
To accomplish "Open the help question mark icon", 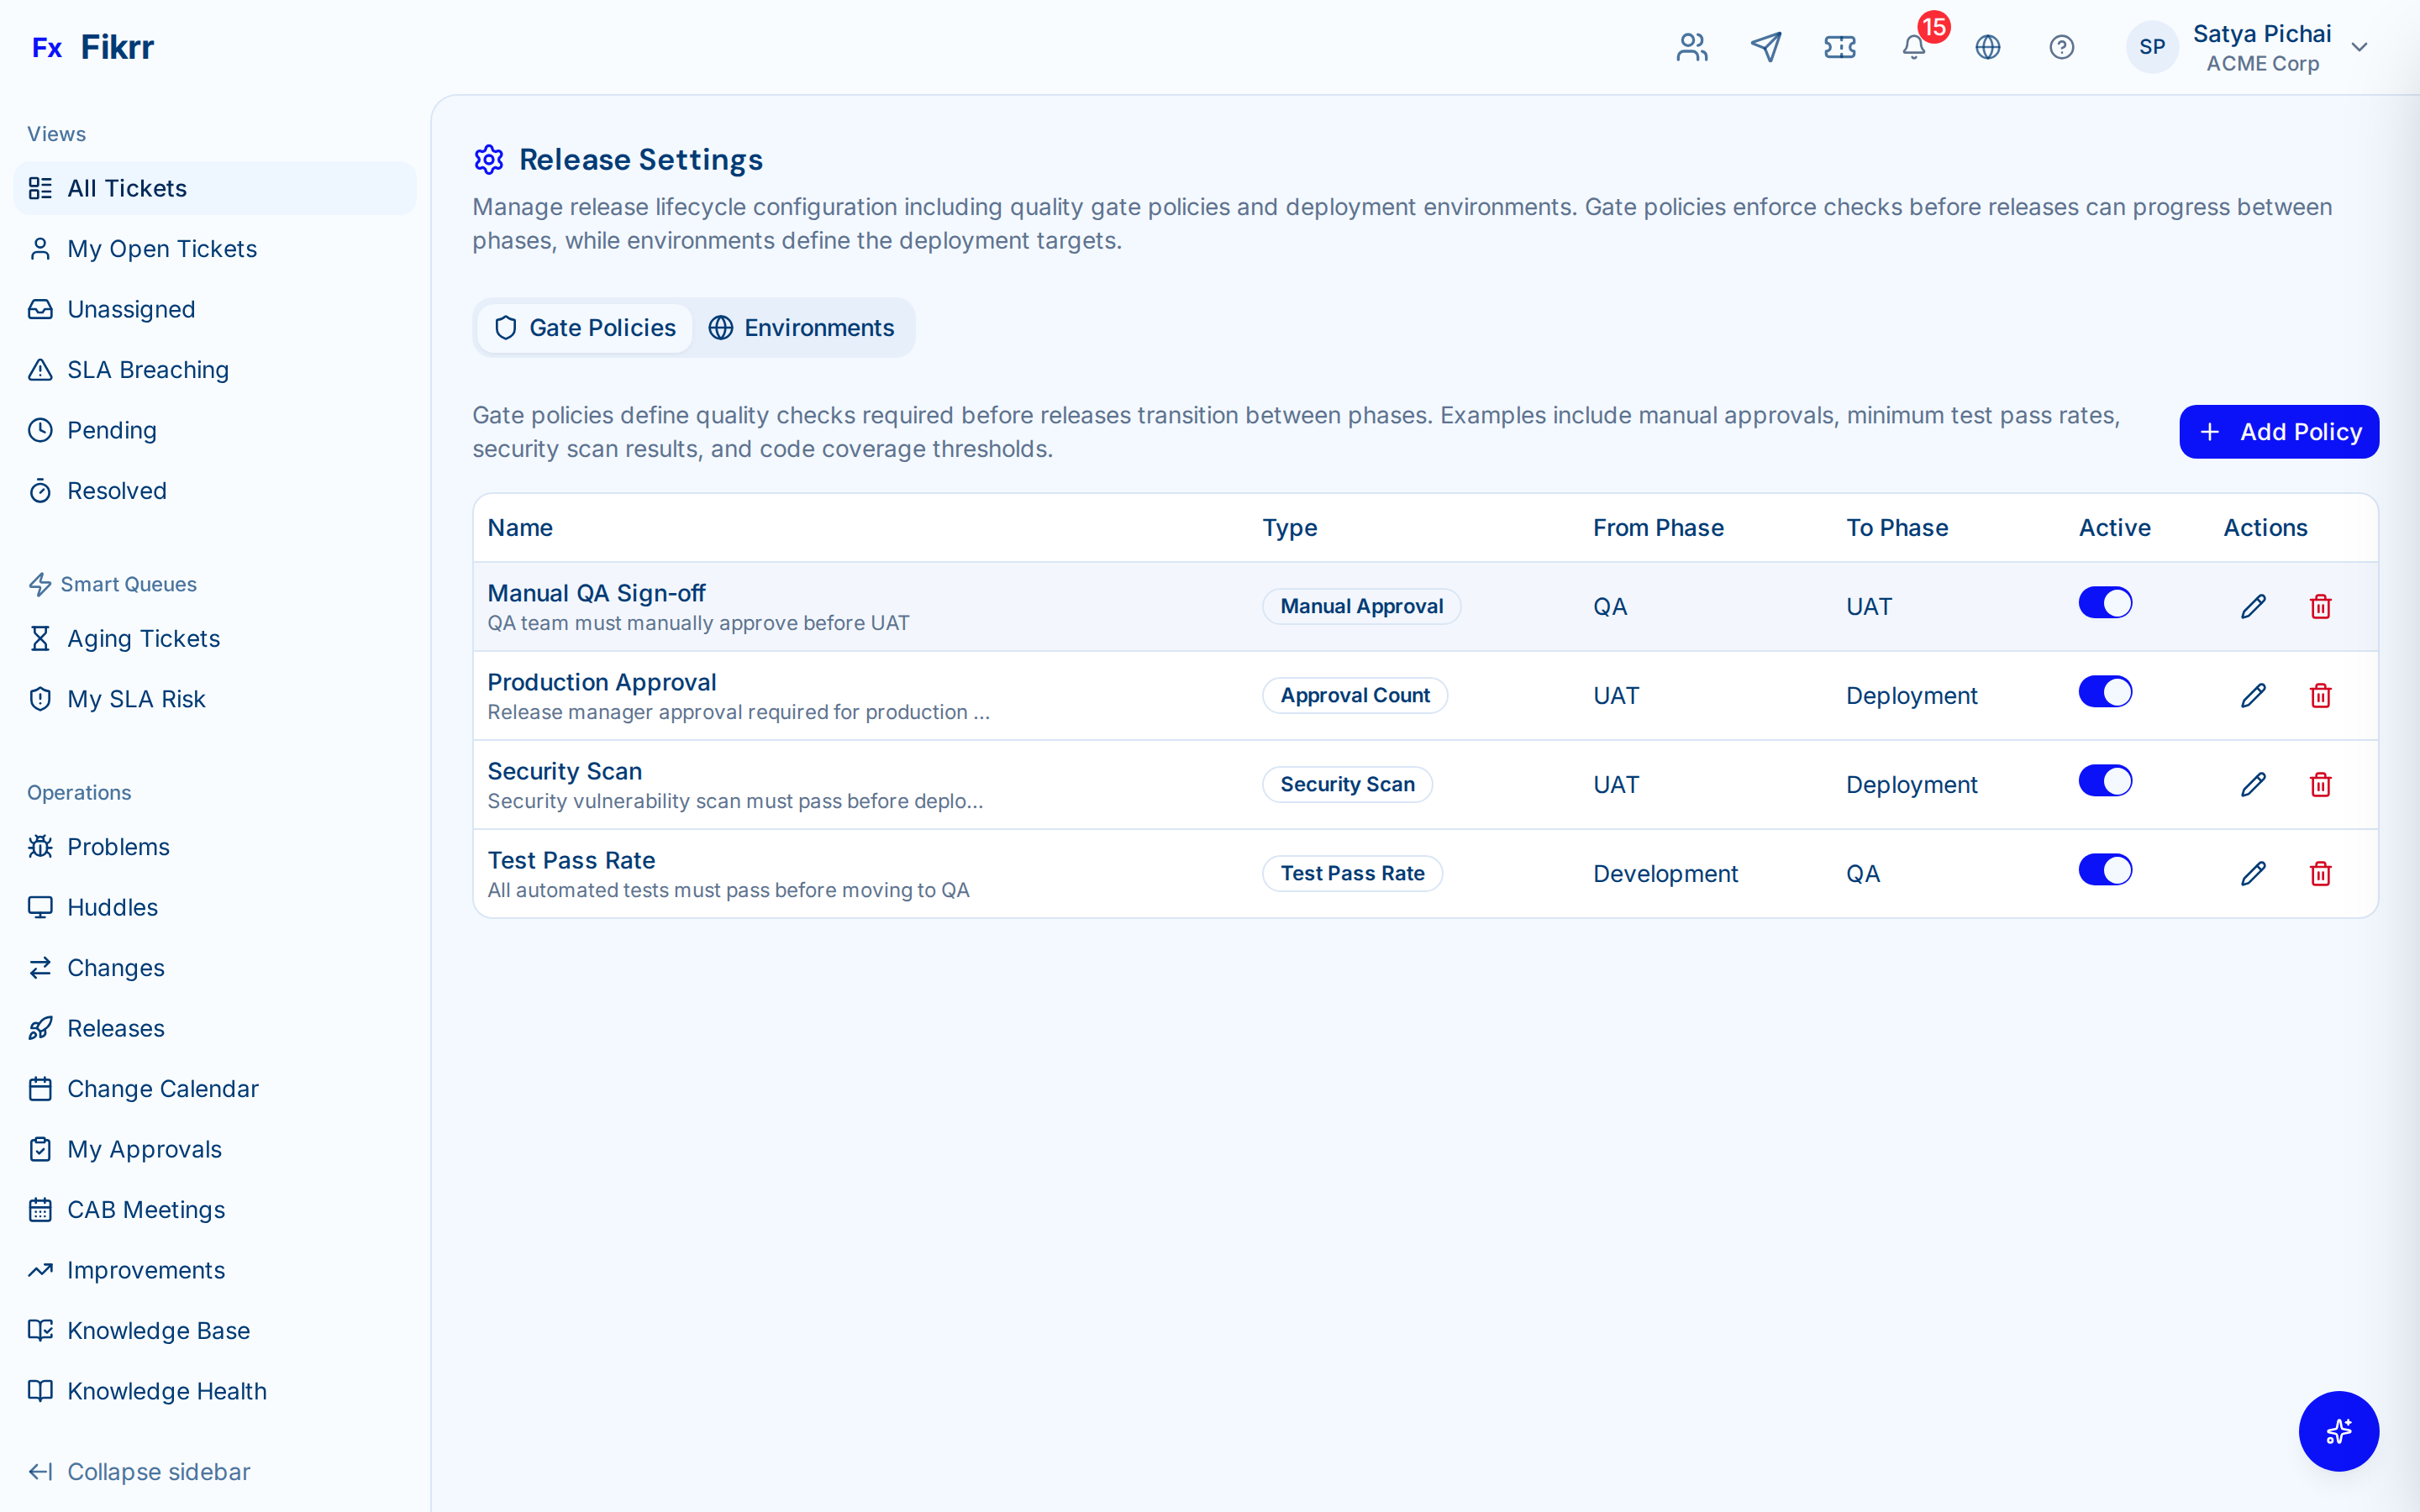I will [2062, 46].
